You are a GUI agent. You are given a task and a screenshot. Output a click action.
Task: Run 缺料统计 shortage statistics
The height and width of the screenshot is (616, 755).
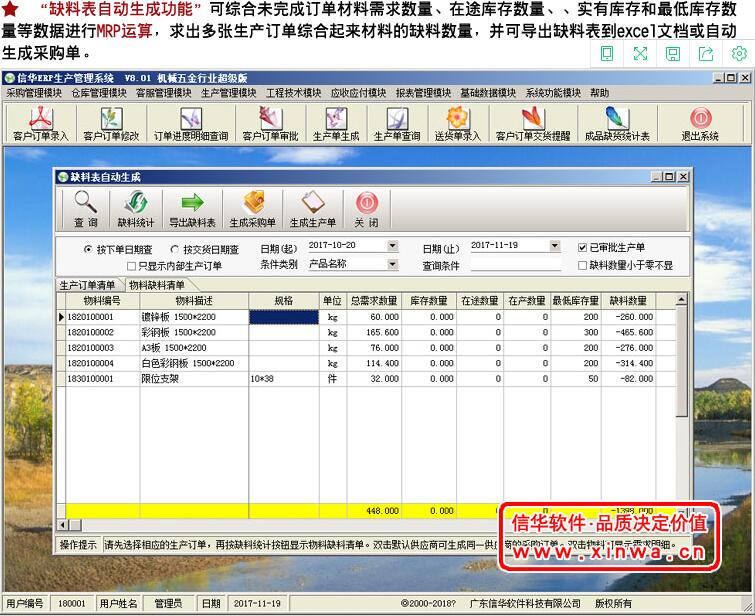click(x=136, y=209)
